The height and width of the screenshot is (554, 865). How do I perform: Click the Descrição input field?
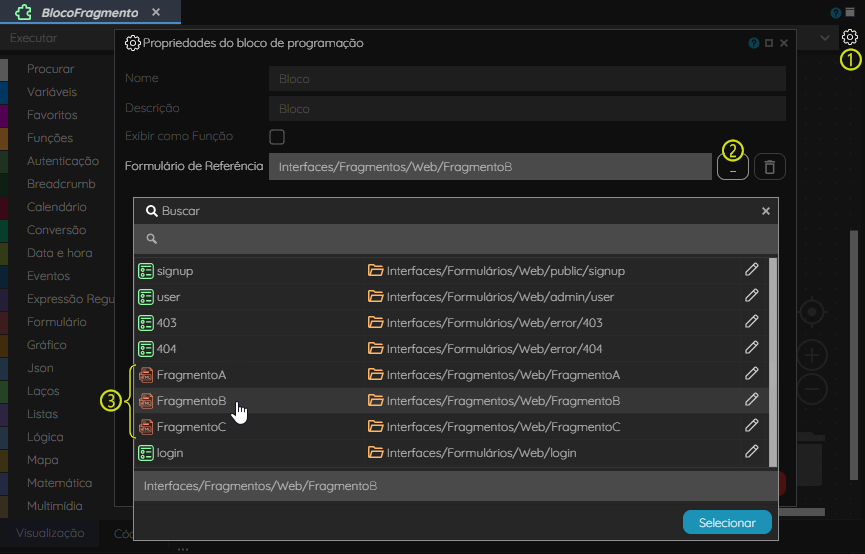527,109
